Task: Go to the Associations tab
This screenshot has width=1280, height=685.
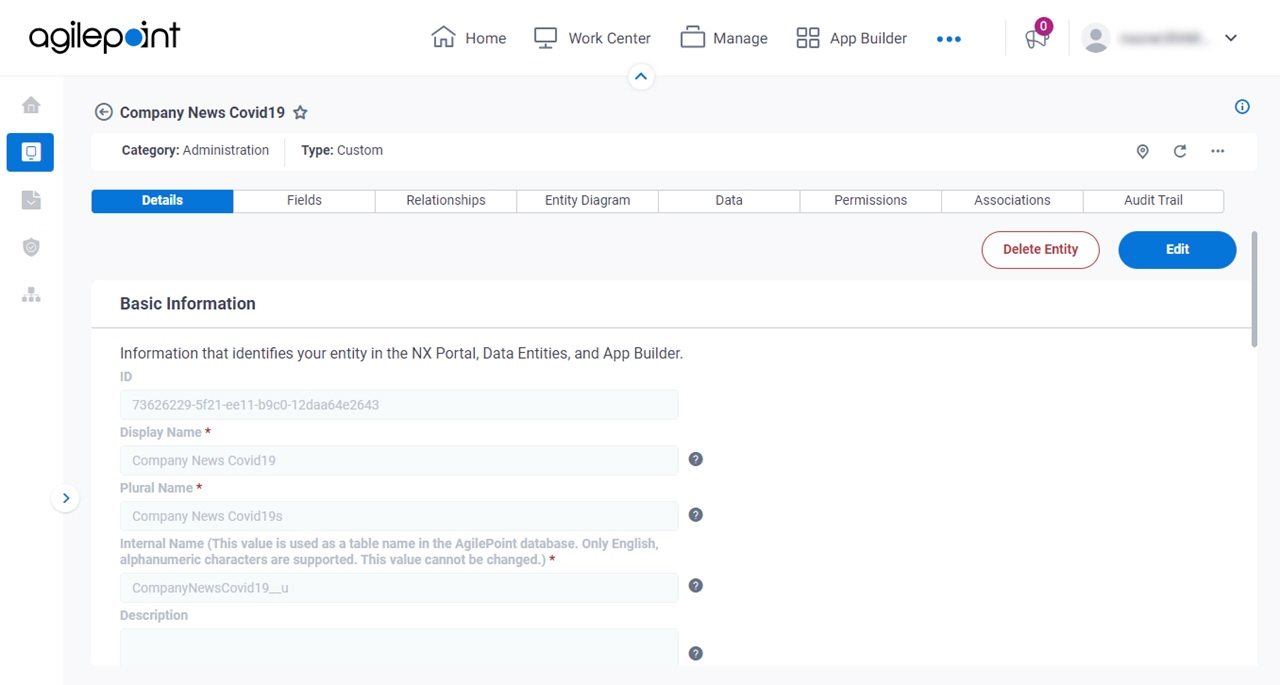Action: pos(1012,201)
